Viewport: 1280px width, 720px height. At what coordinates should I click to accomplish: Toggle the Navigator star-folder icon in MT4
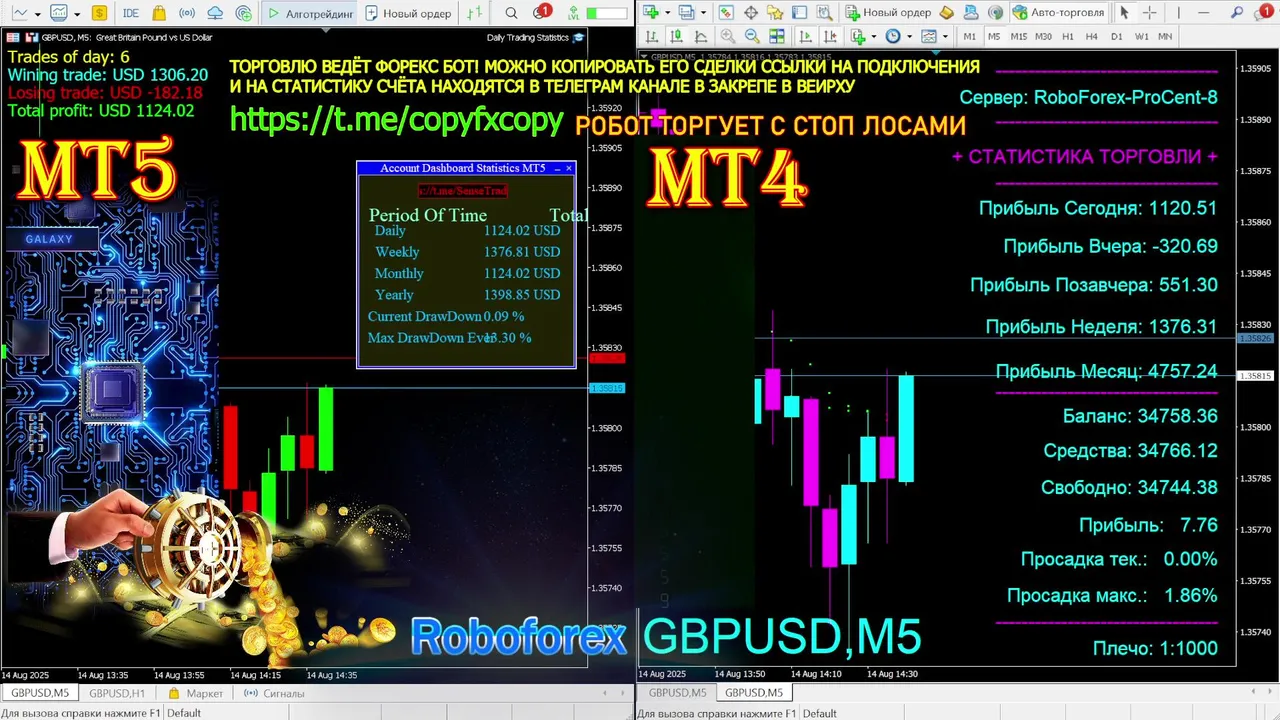click(x=774, y=12)
